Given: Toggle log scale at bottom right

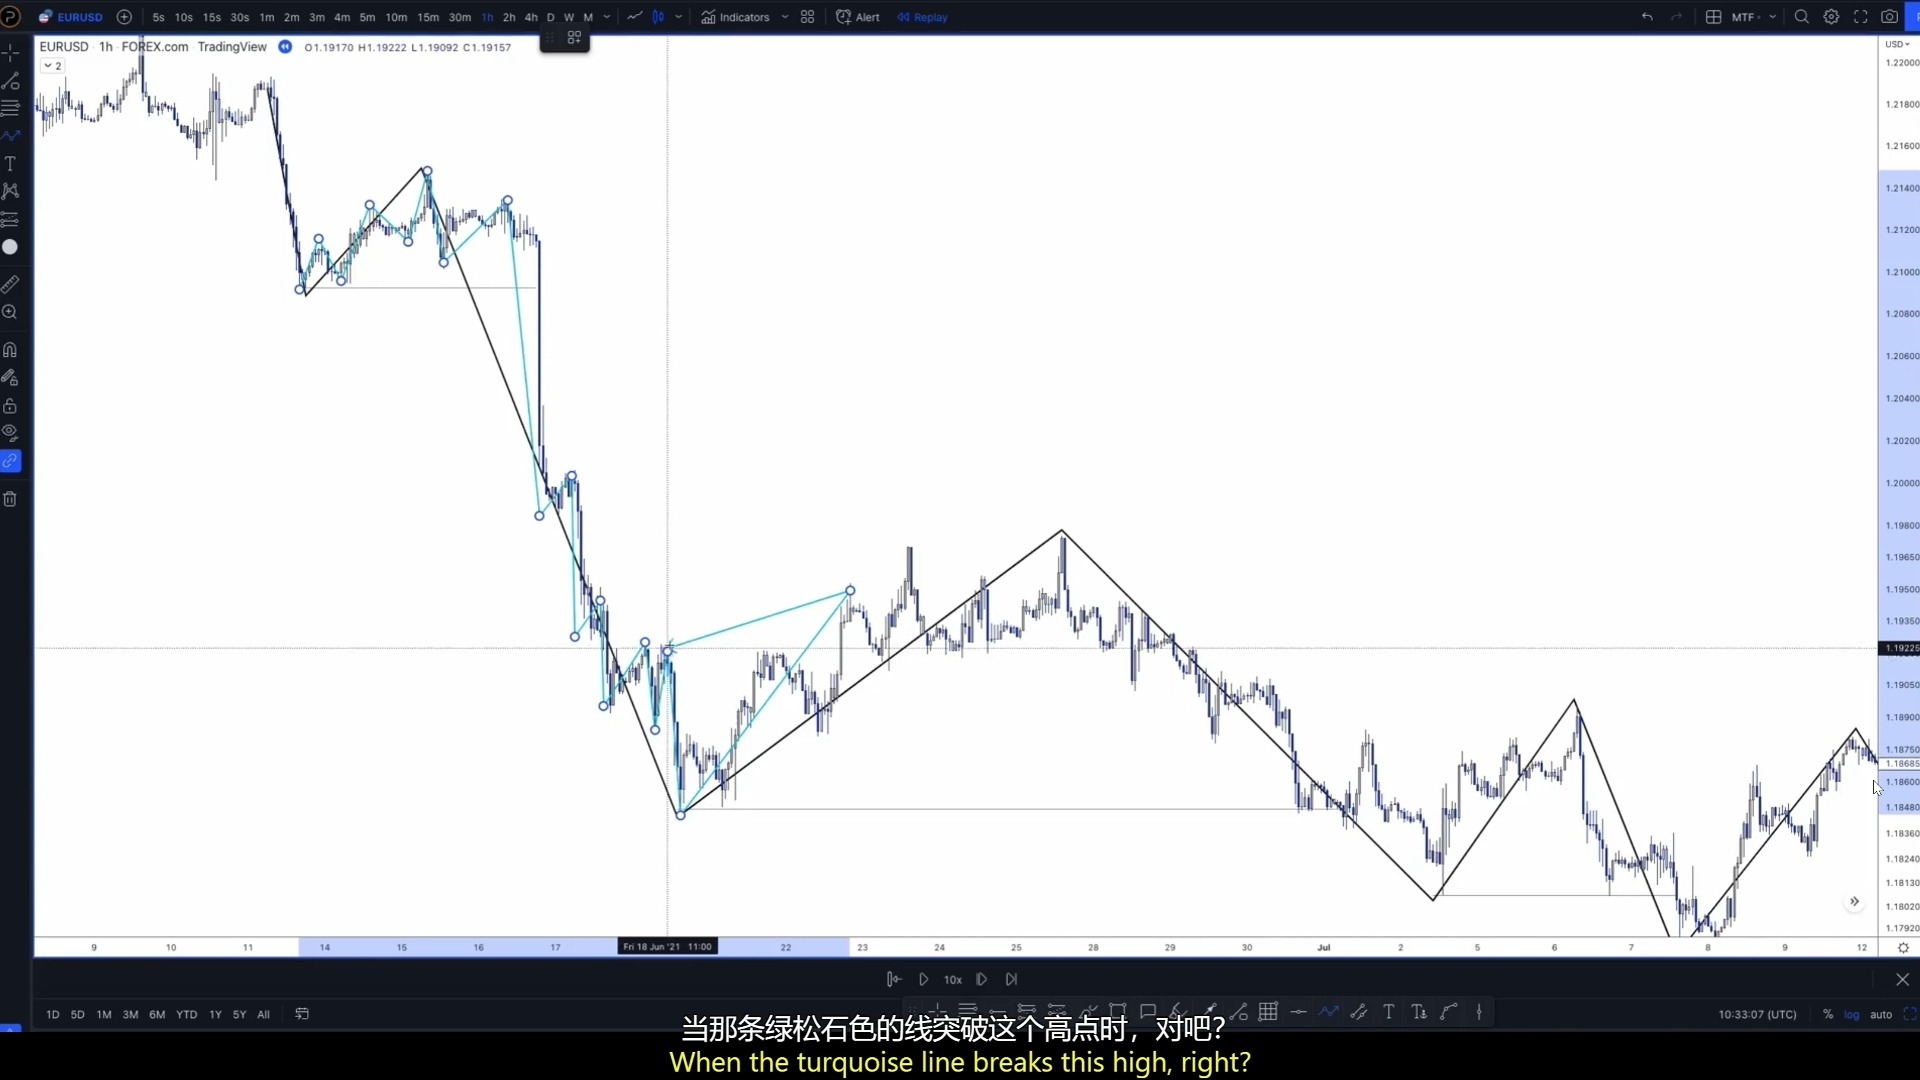Looking at the screenshot, I should pos(1851,1014).
